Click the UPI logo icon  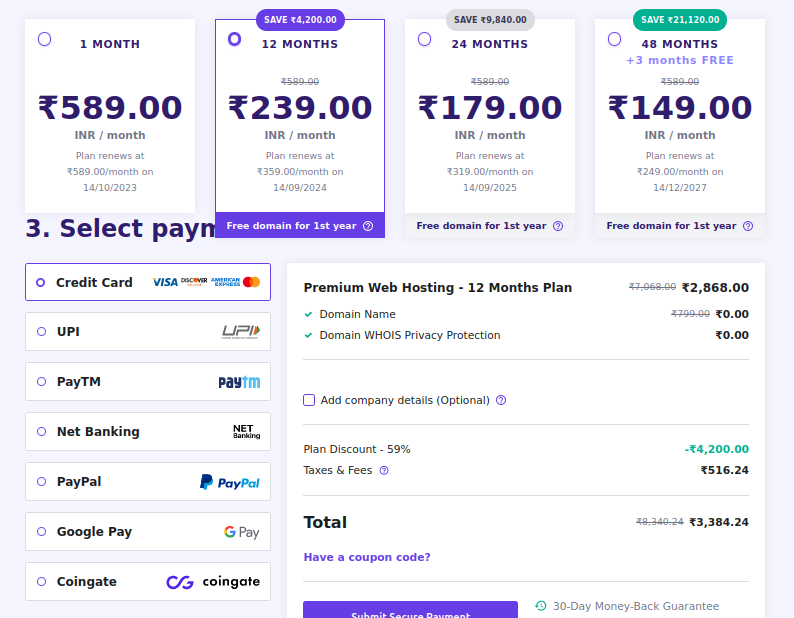[240, 332]
